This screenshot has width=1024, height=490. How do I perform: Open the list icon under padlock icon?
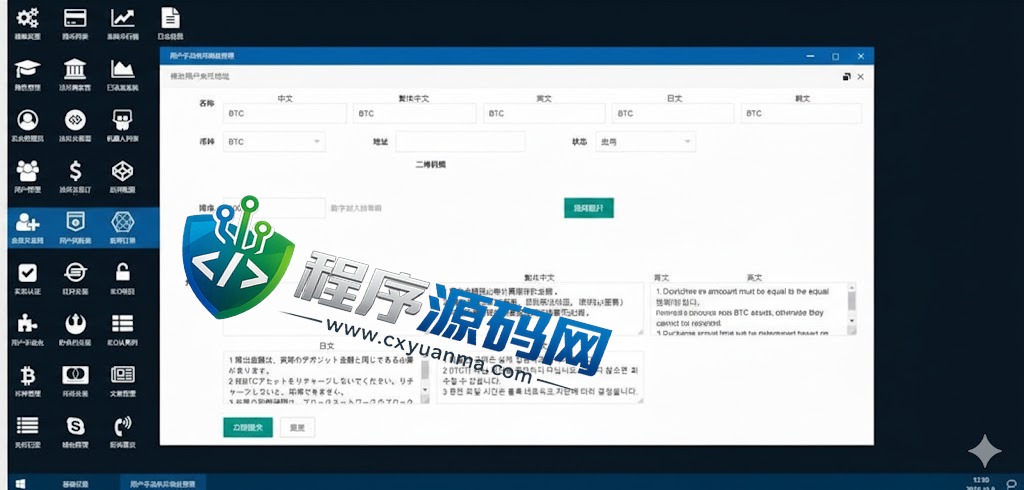[x=122, y=323]
